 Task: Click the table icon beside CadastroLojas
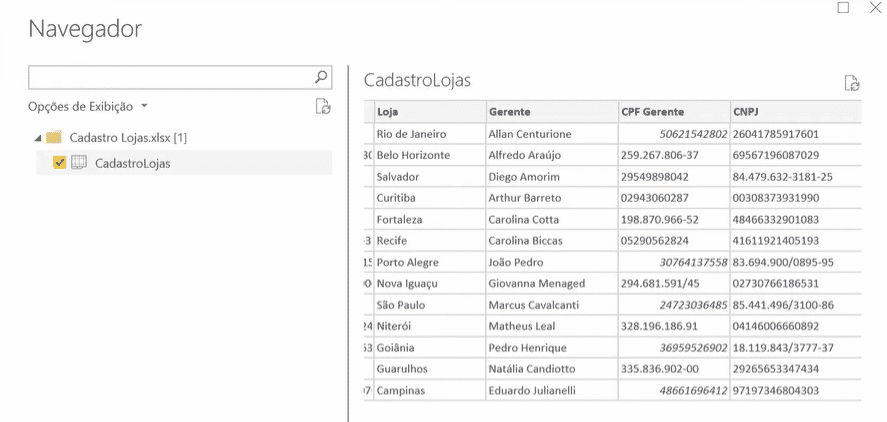[x=79, y=163]
